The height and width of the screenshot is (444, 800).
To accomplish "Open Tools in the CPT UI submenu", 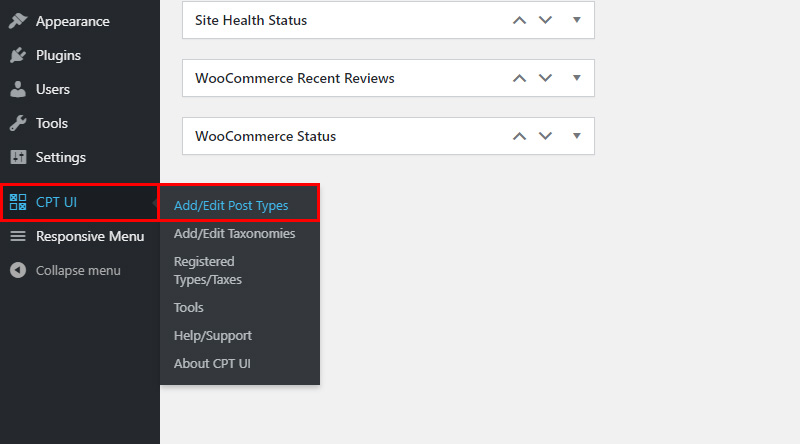I will point(188,307).
